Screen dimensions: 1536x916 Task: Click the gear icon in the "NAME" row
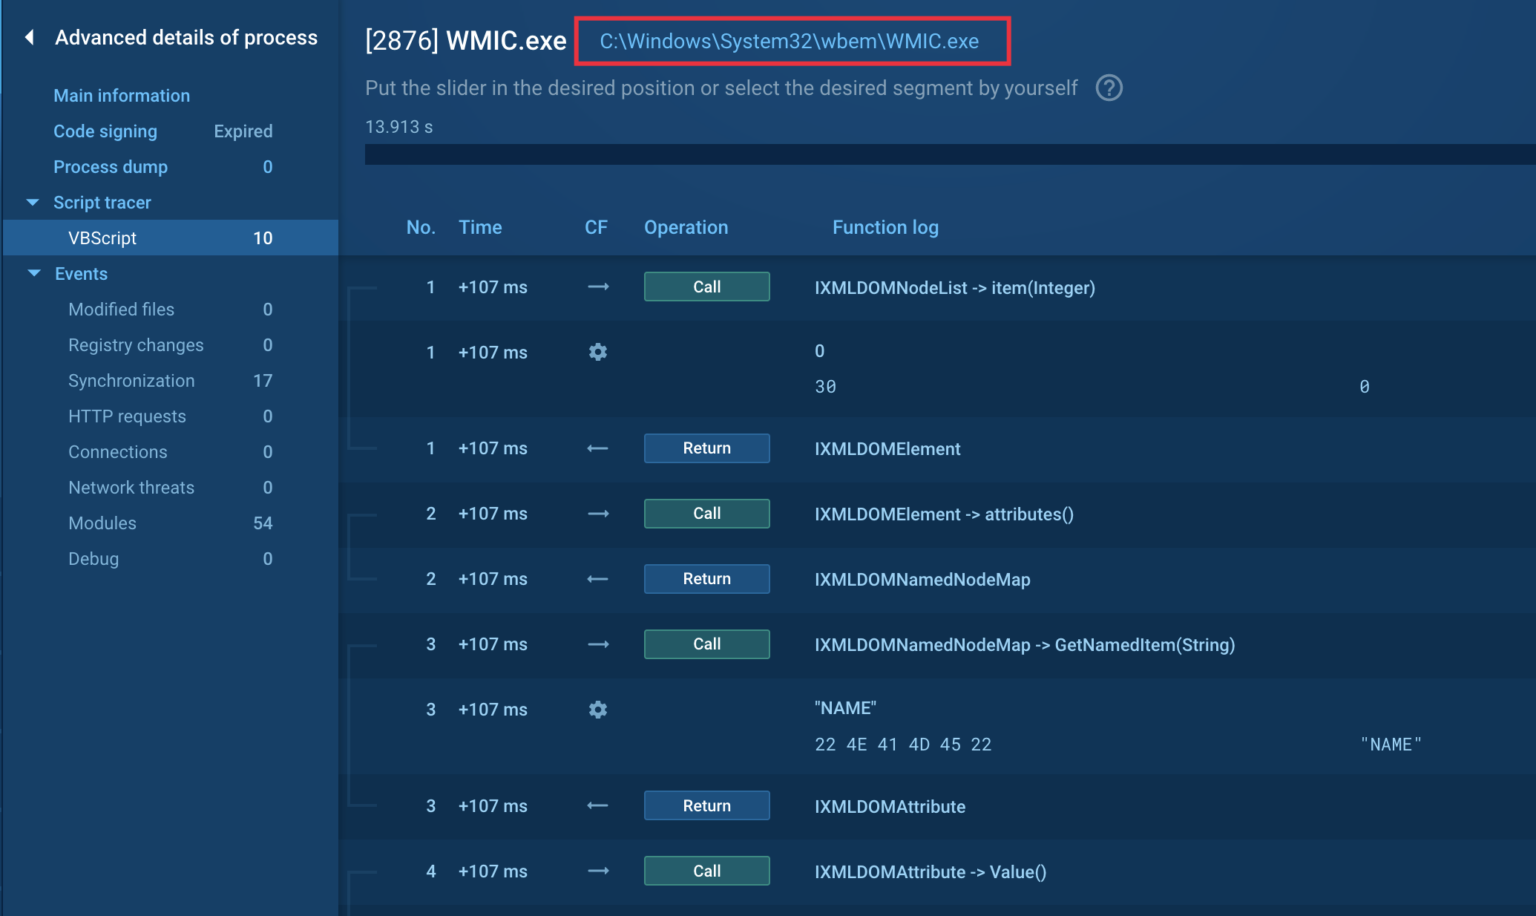[598, 710]
